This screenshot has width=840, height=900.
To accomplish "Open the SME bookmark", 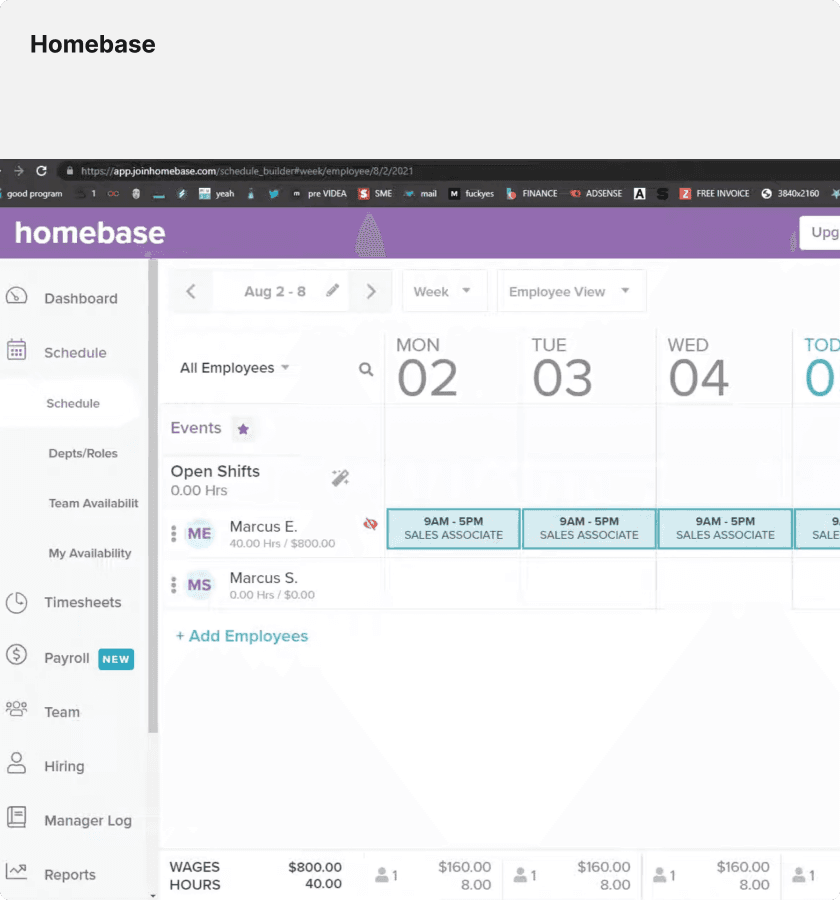I will (375, 193).
